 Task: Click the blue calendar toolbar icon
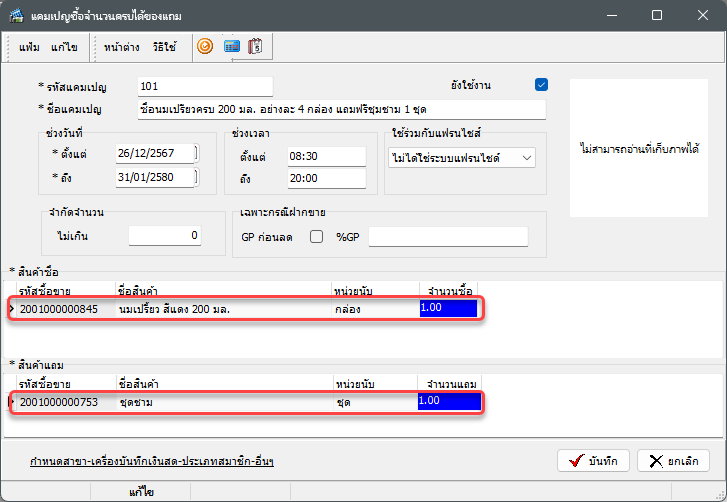click(x=231, y=46)
